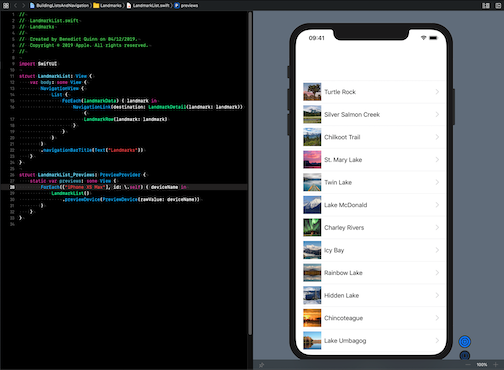Select the St. Mary Lake row
This screenshot has width=504, height=370.
coord(371,160)
